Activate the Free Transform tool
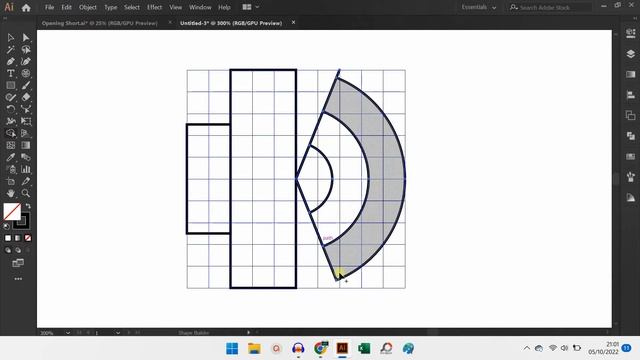Image resolution: width=640 pixels, height=360 pixels. (x=26, y=121)
